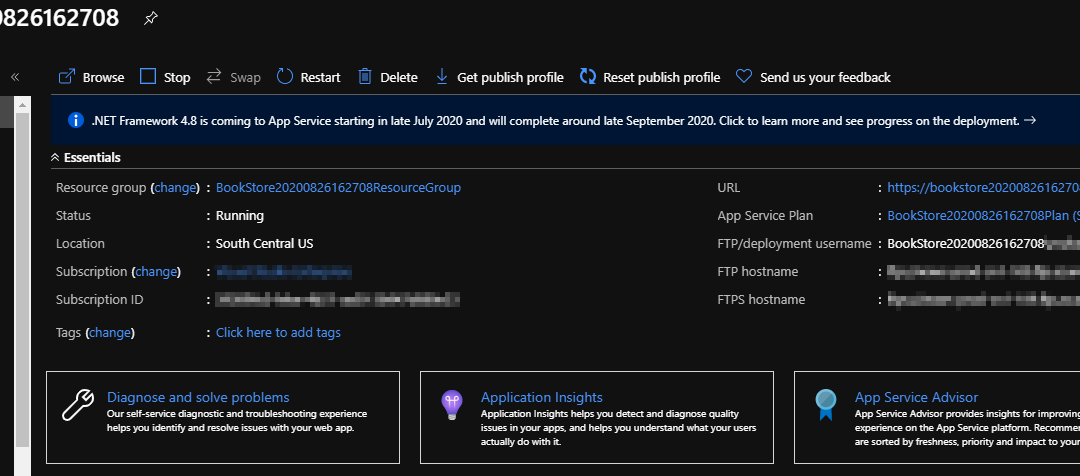Viewport: 1080px width, 476px height.
Task: Delete the web app
Action: (x=388, y=77)
